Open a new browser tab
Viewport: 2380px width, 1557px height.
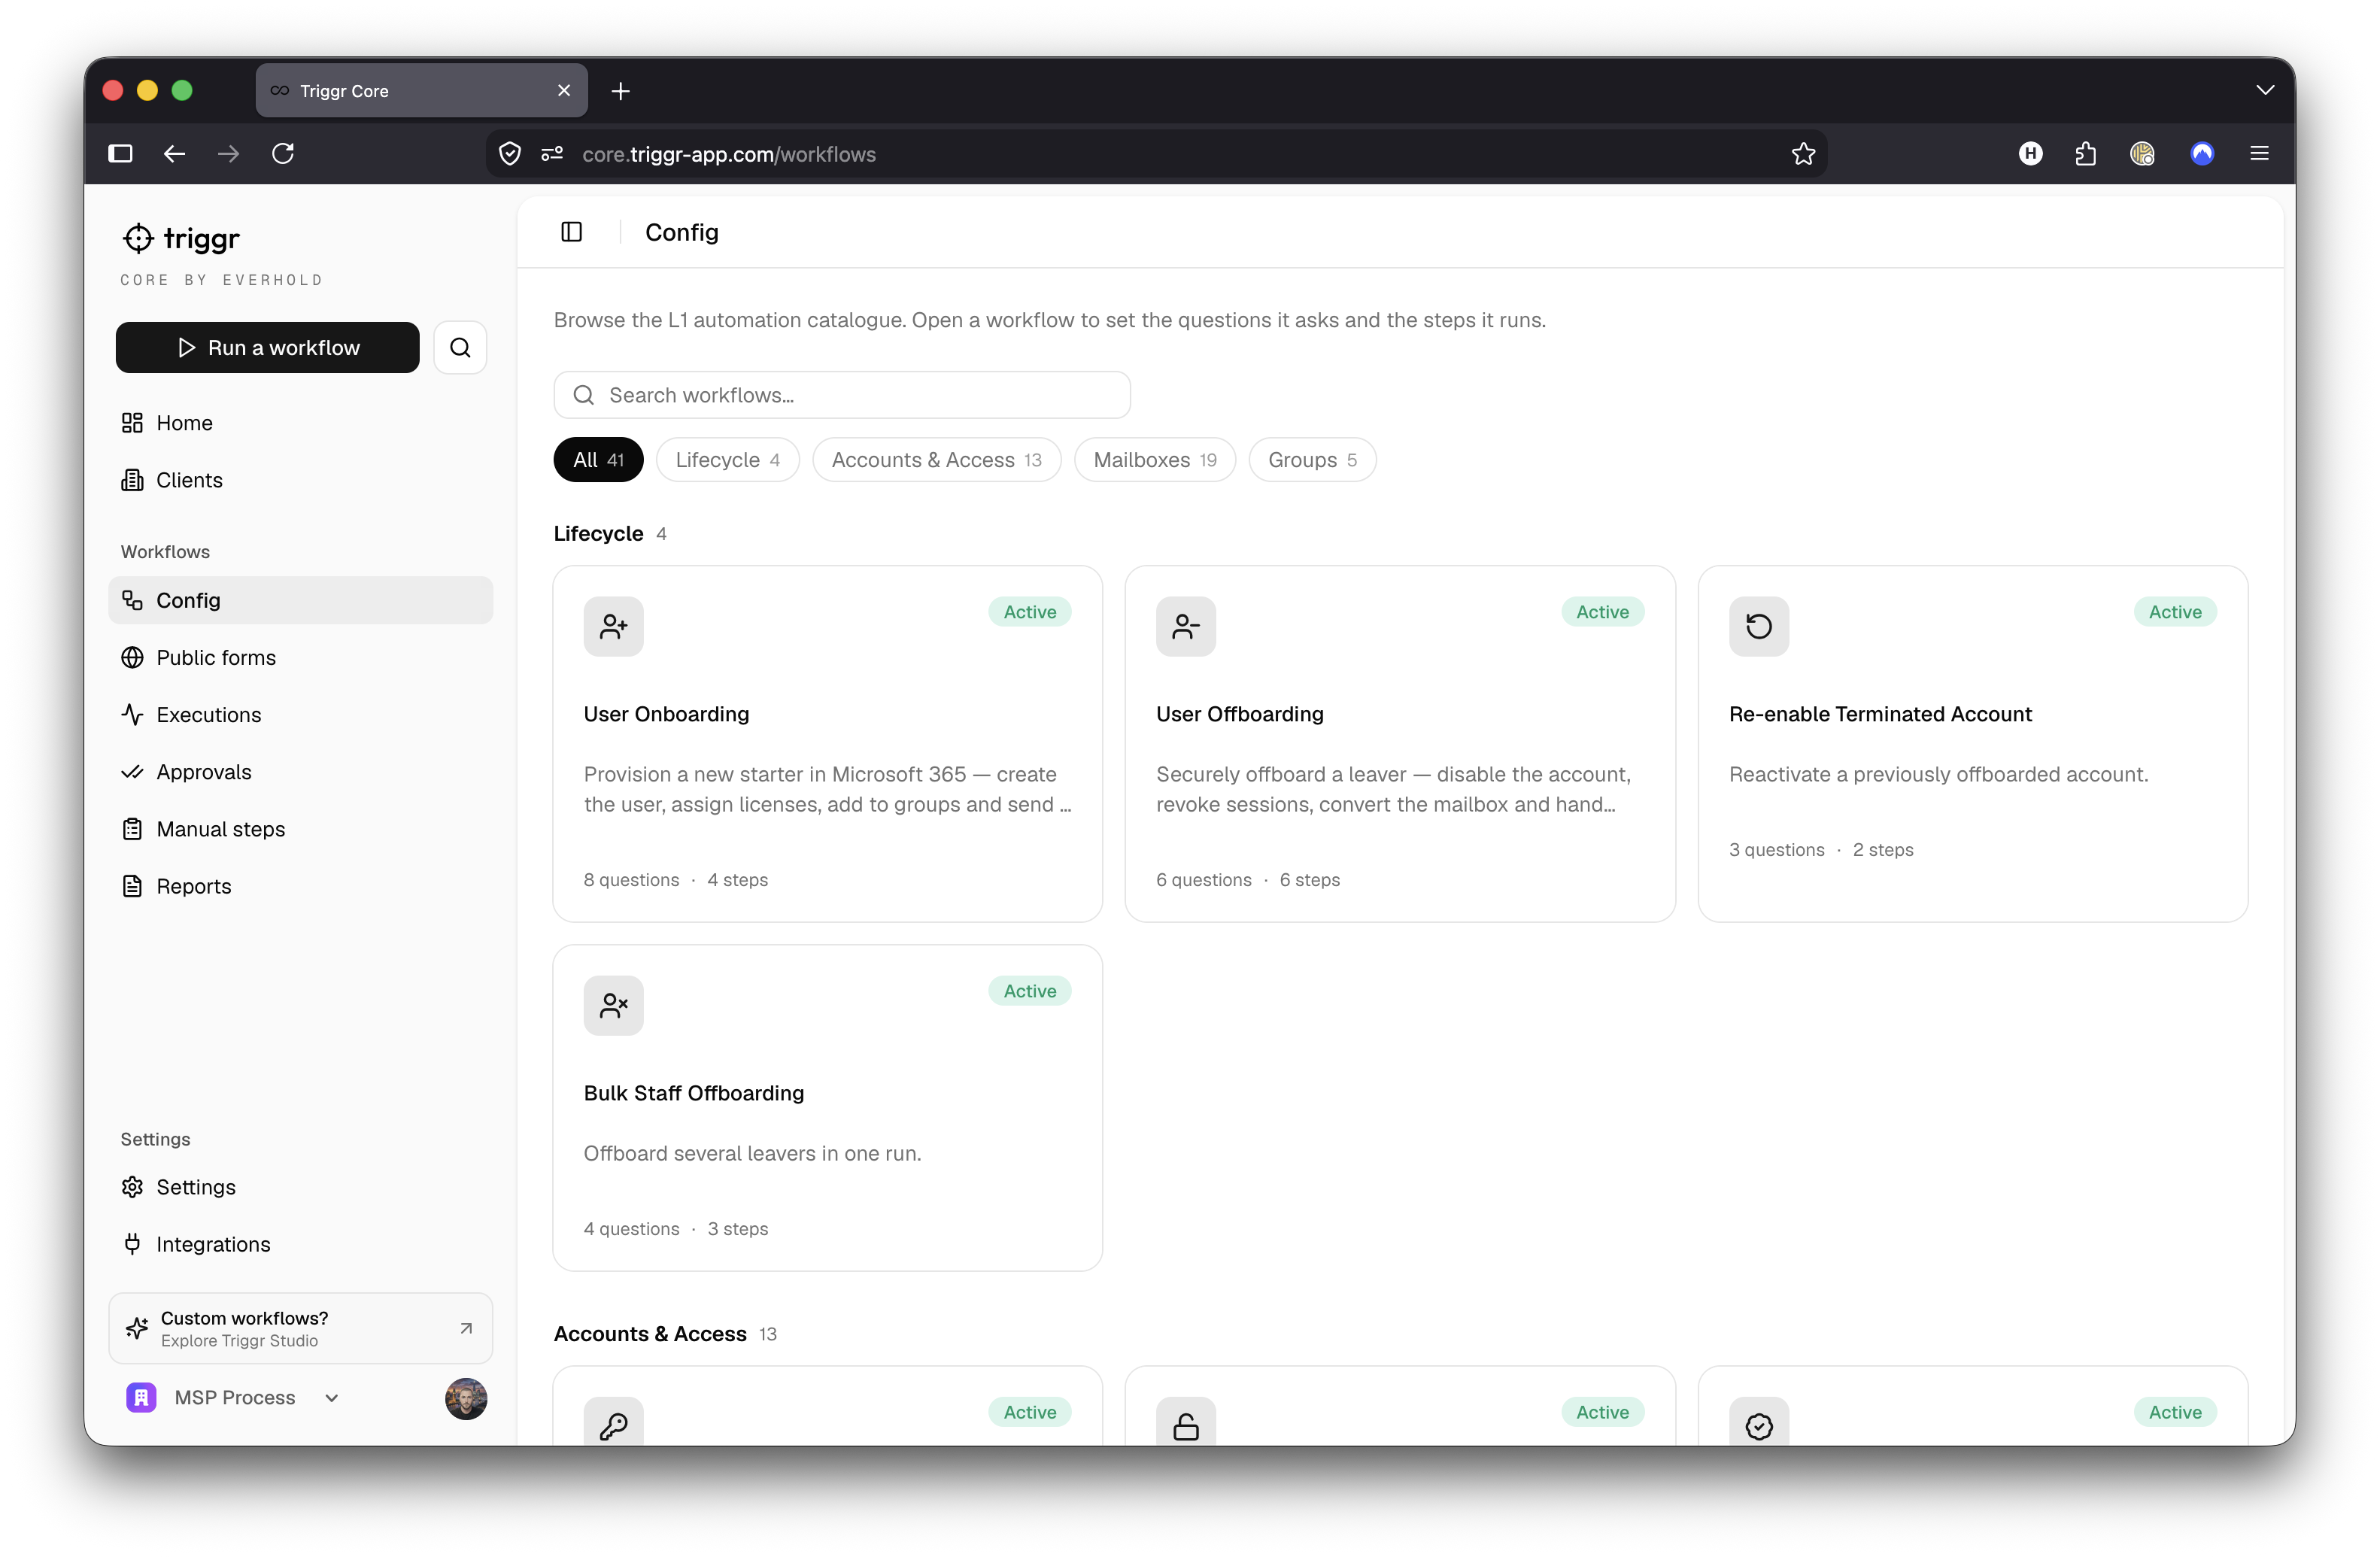click(x=620, y=91)
